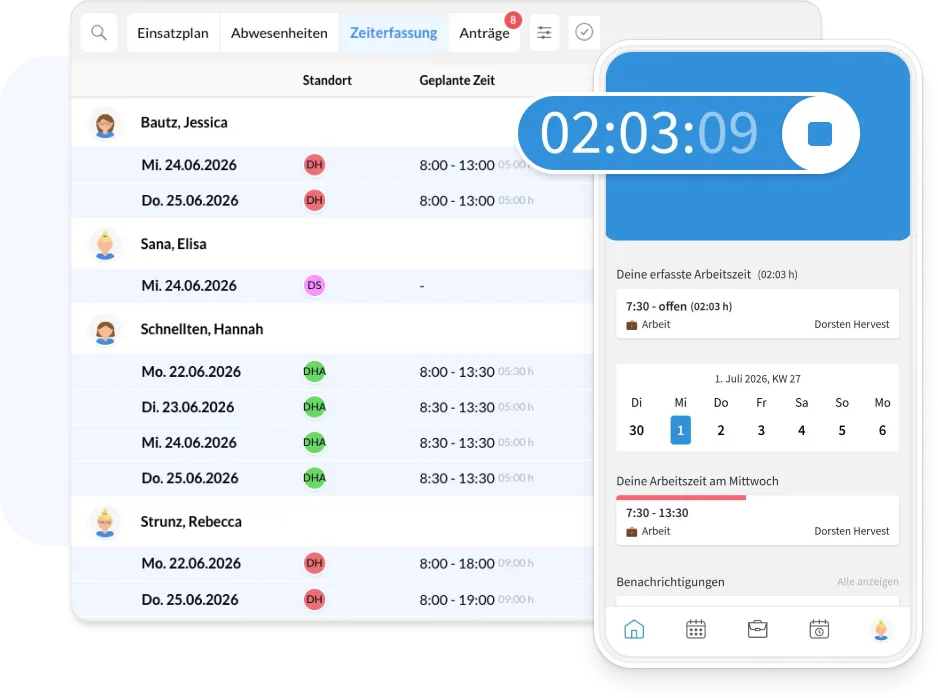Screen dimensions: 938x698
Task: Click the name Strunz, Rebecca
Action: point(191,522)
